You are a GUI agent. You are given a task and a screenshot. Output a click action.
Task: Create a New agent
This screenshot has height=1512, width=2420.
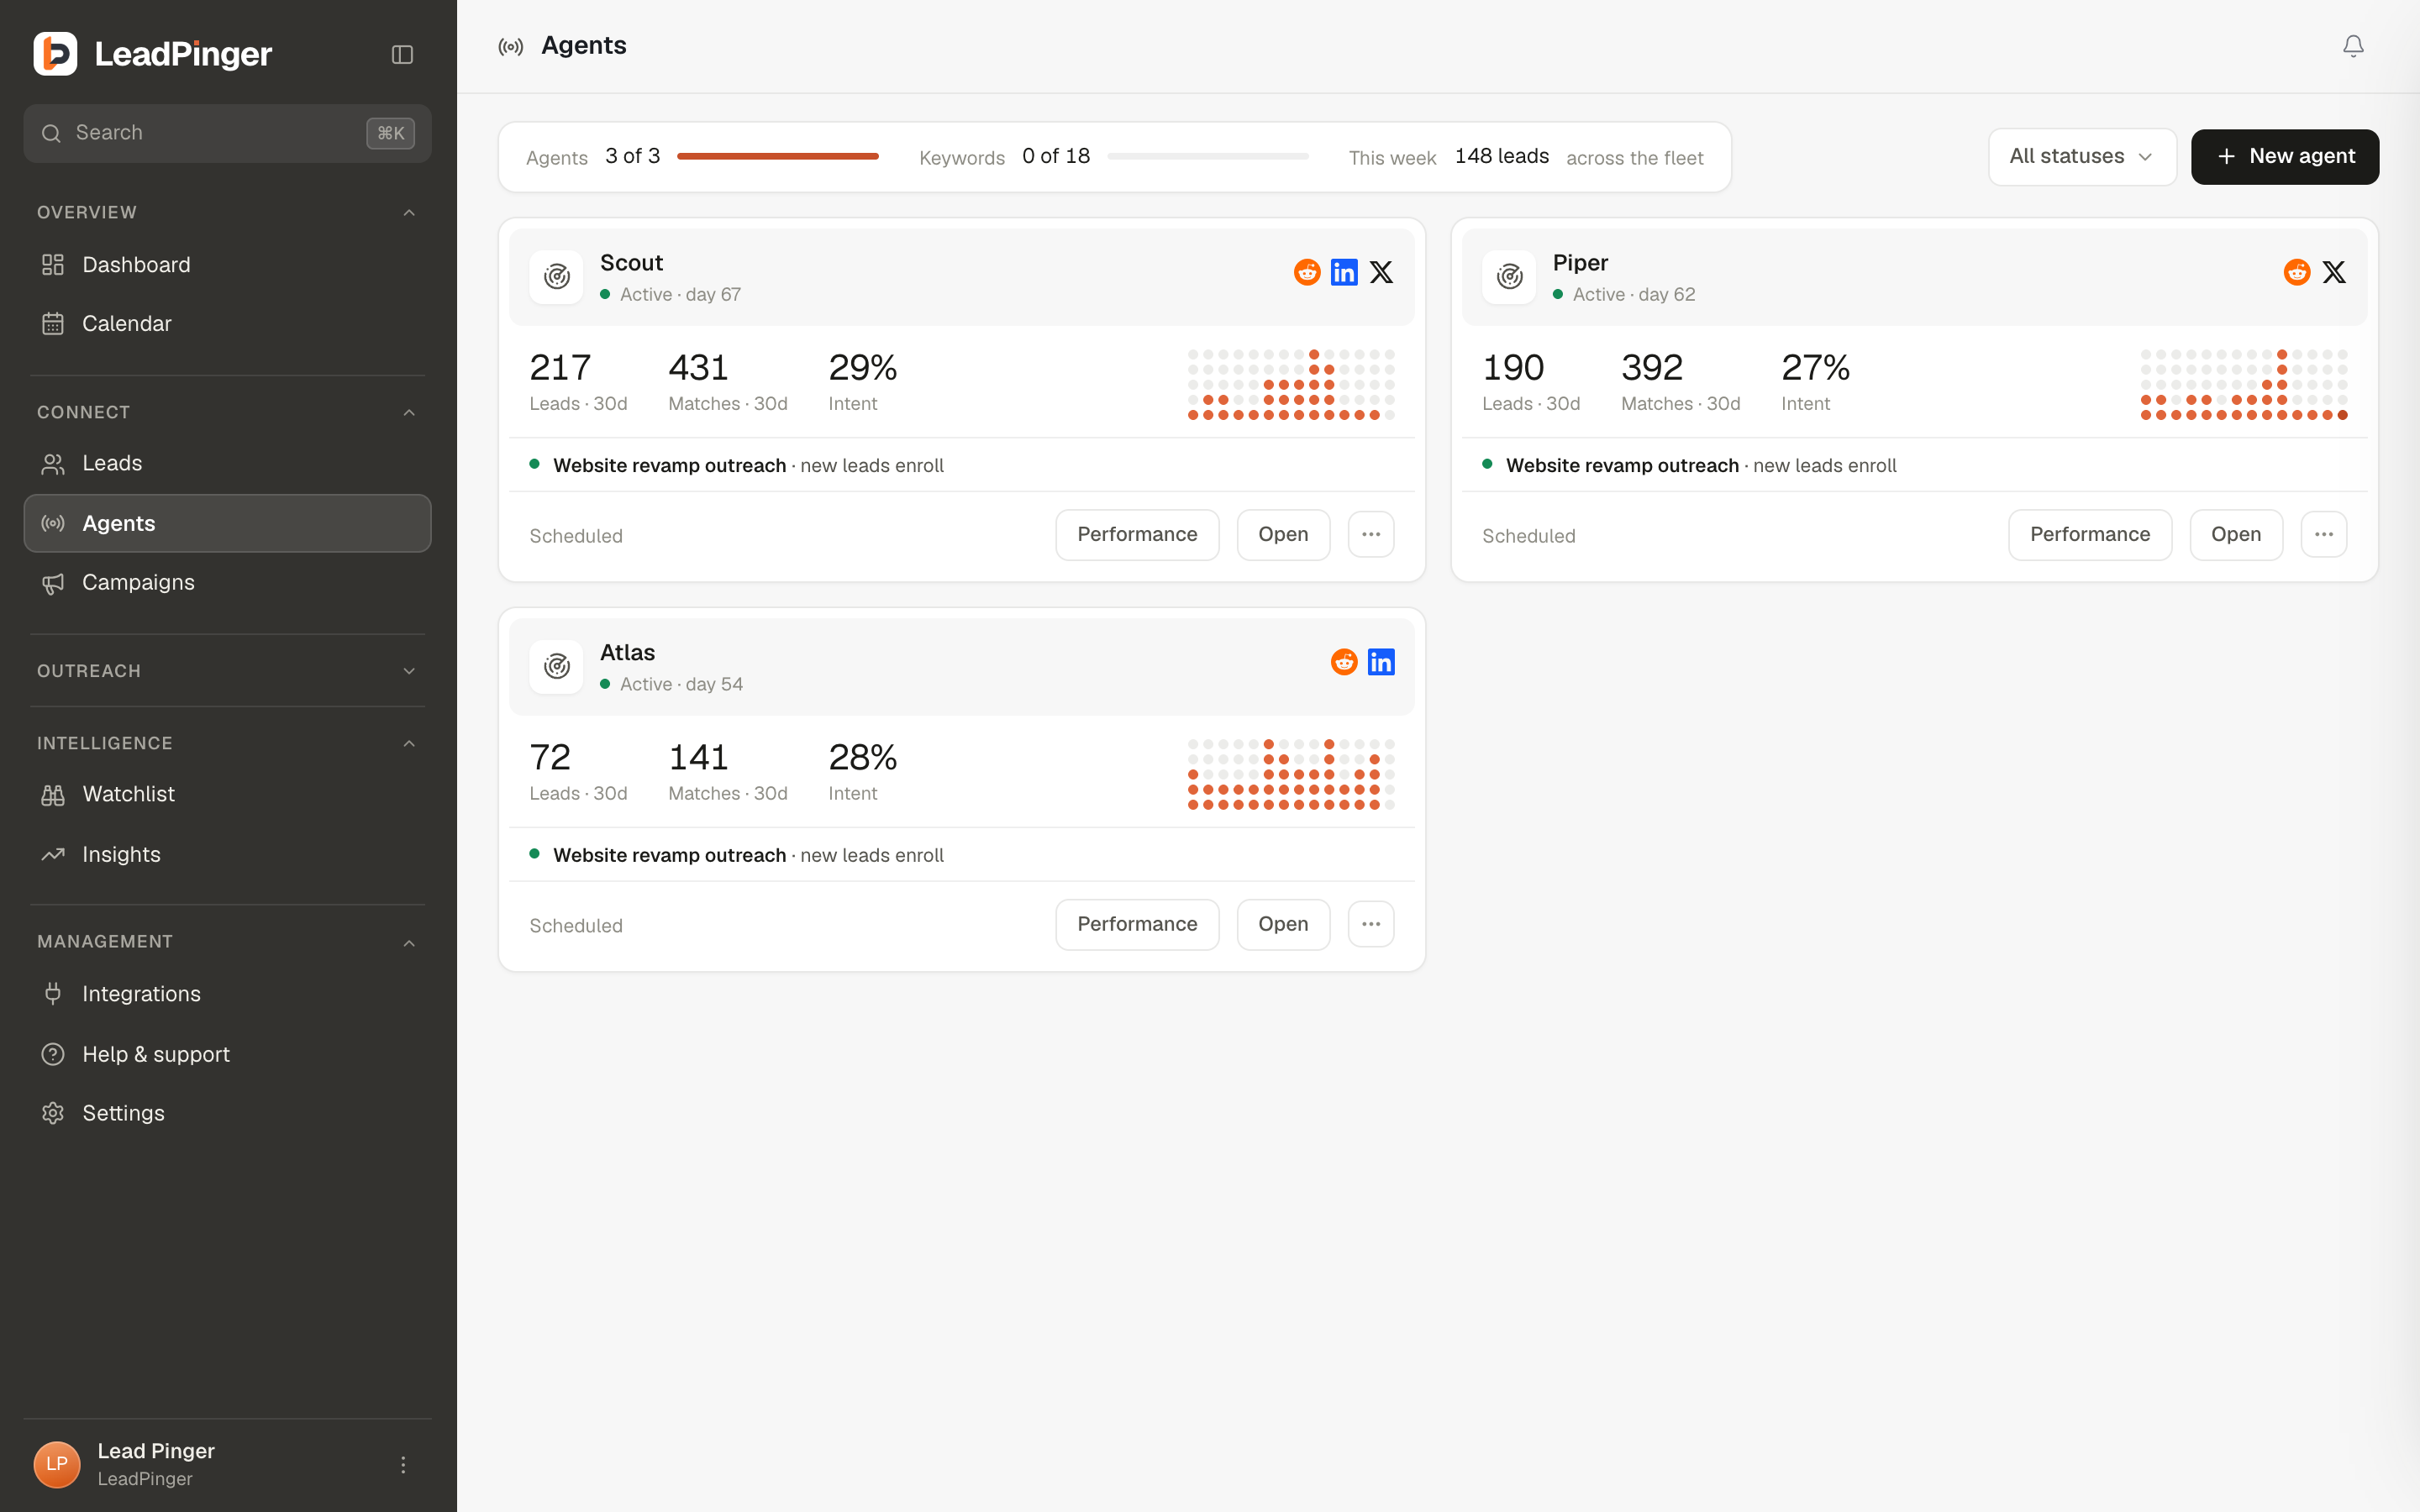2285,157
